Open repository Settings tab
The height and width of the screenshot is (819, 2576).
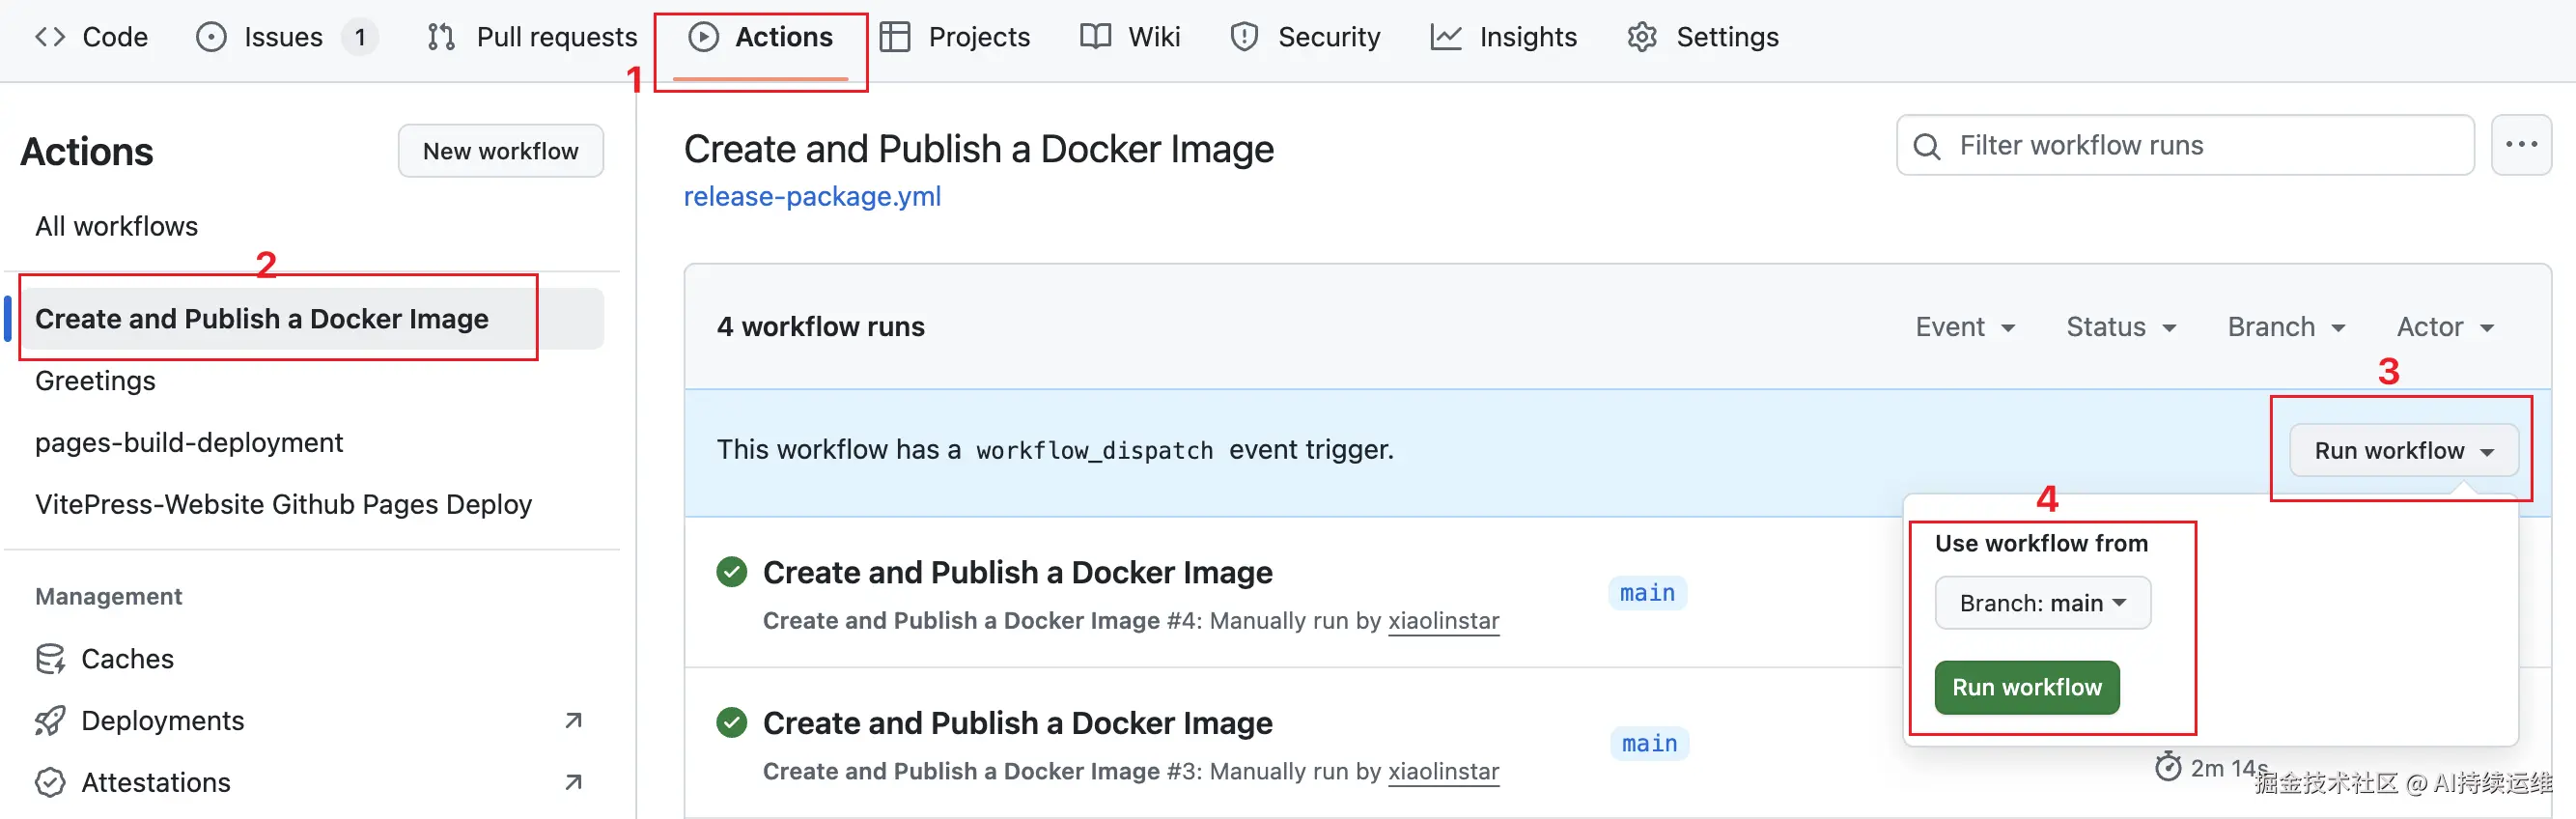(x=1703, y=37)
